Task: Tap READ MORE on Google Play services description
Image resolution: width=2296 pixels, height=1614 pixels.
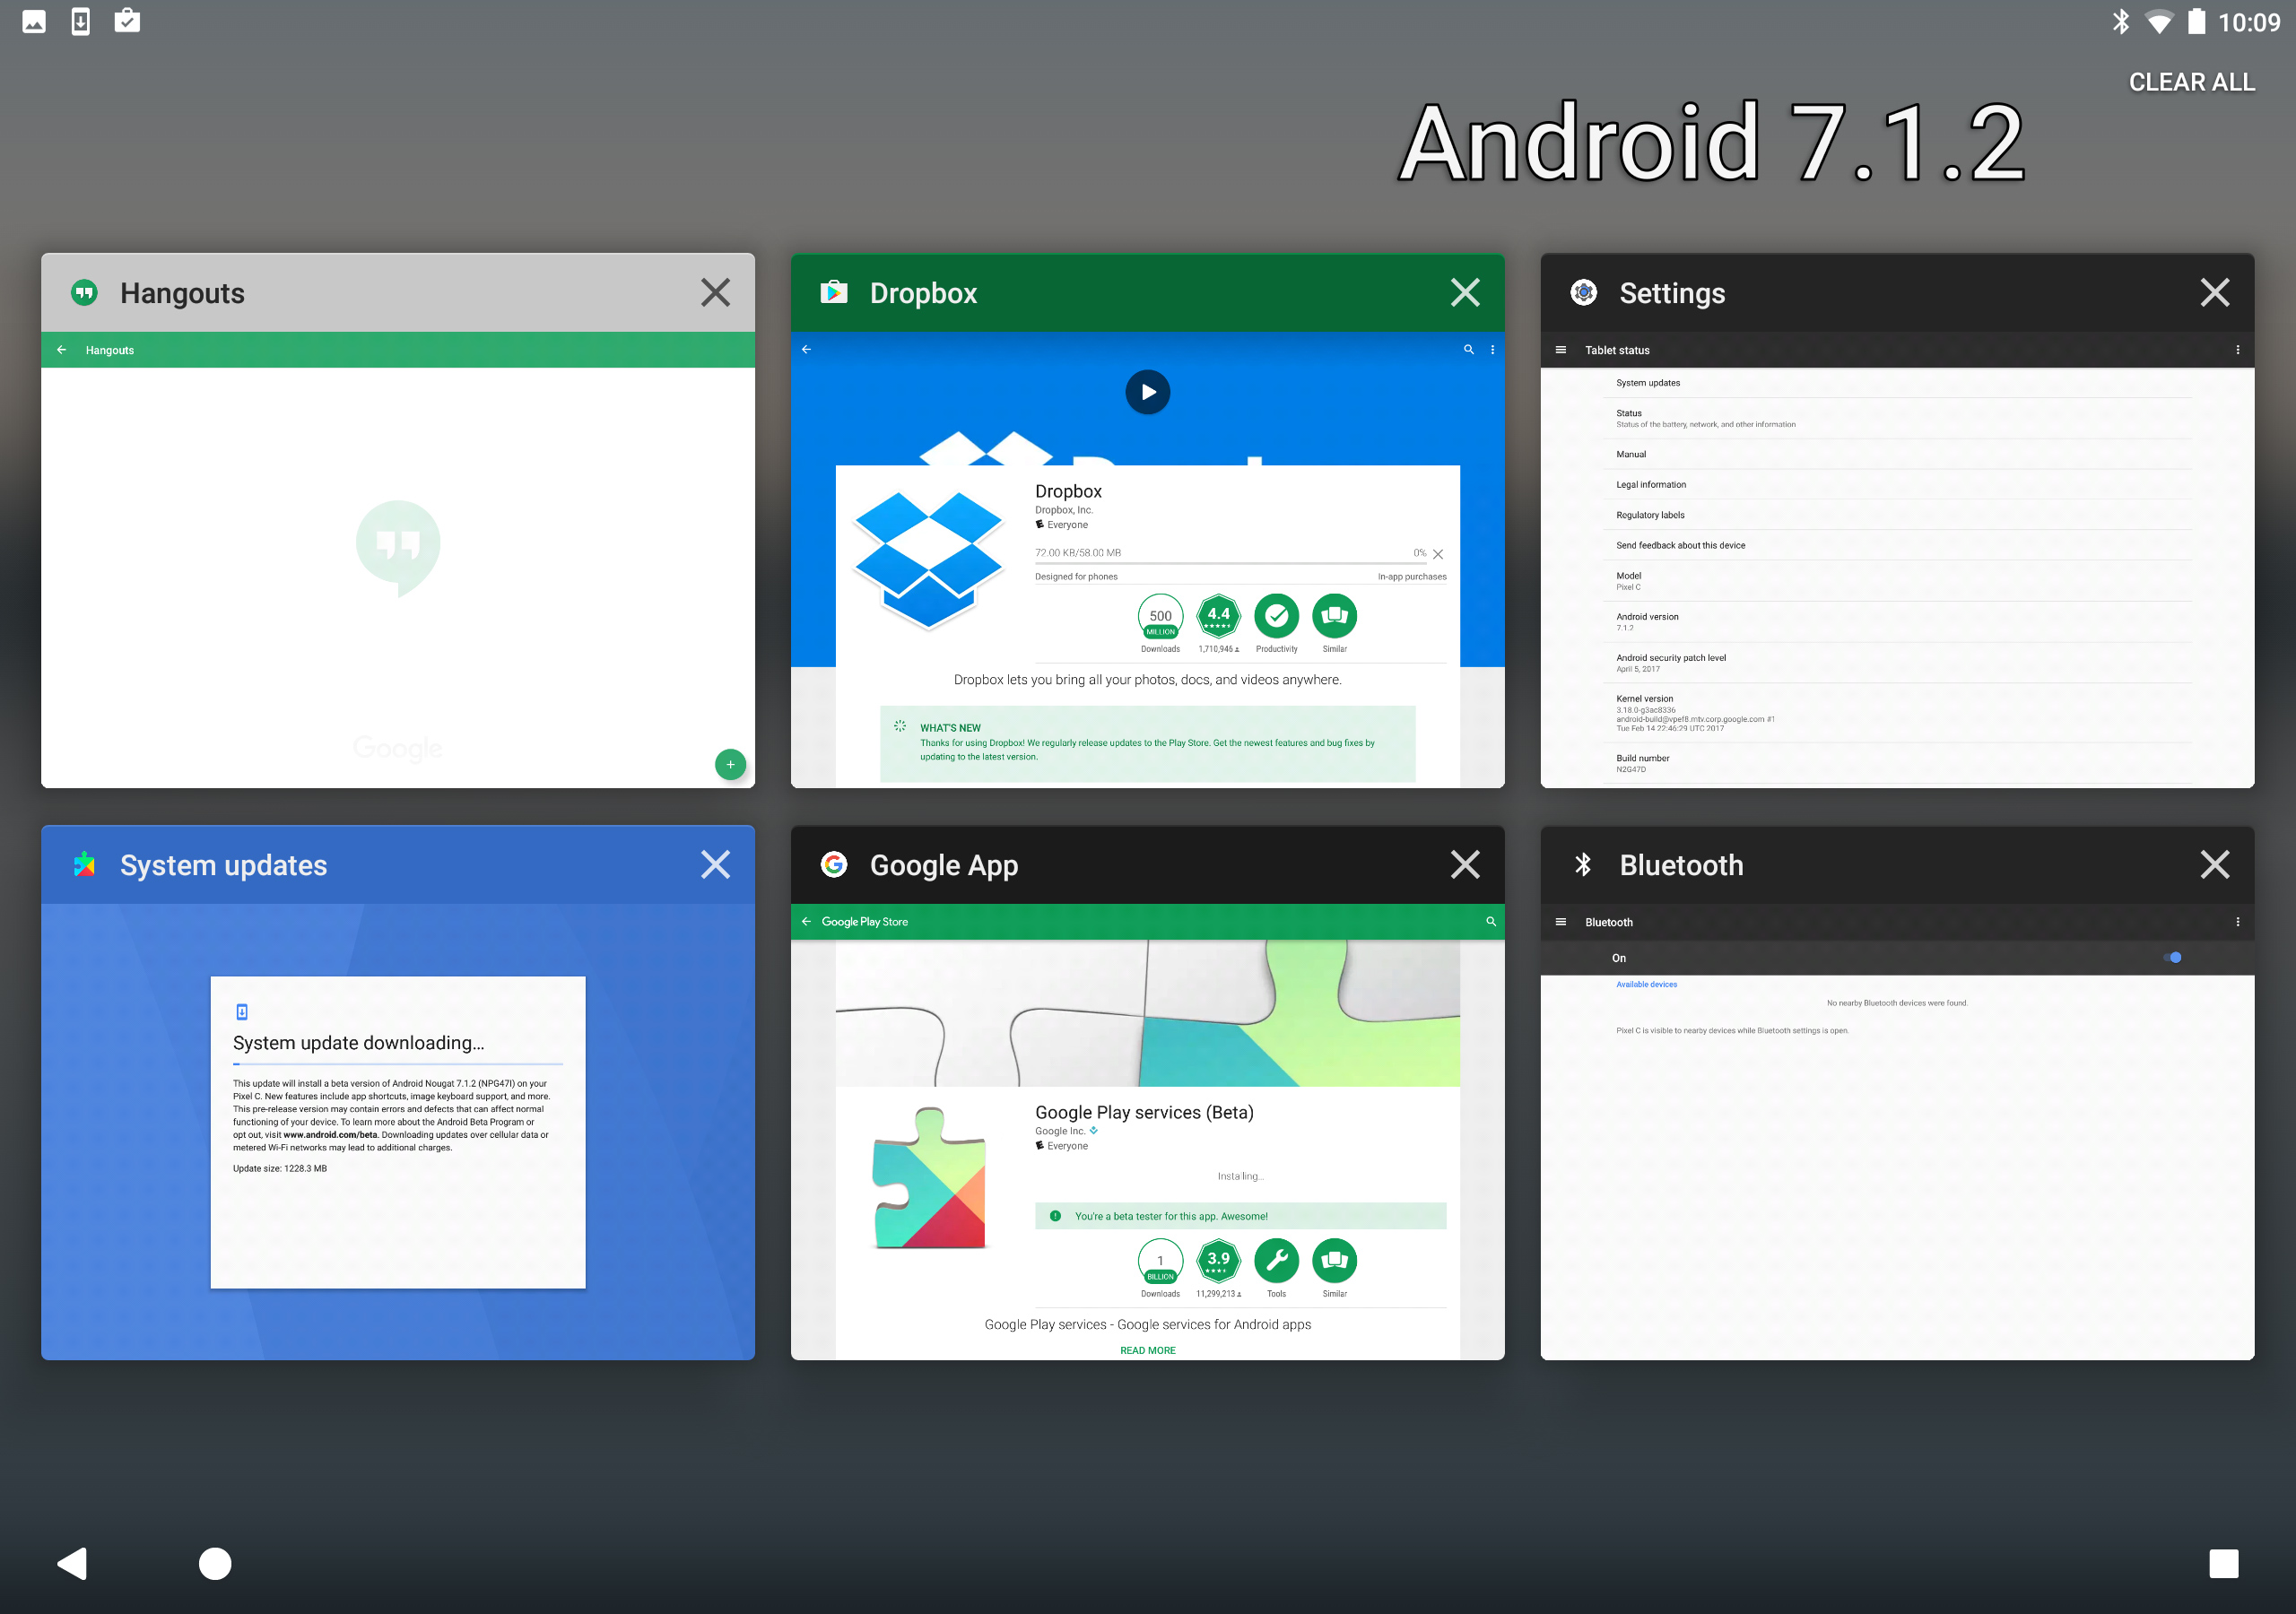Action: (1147, 1350)
